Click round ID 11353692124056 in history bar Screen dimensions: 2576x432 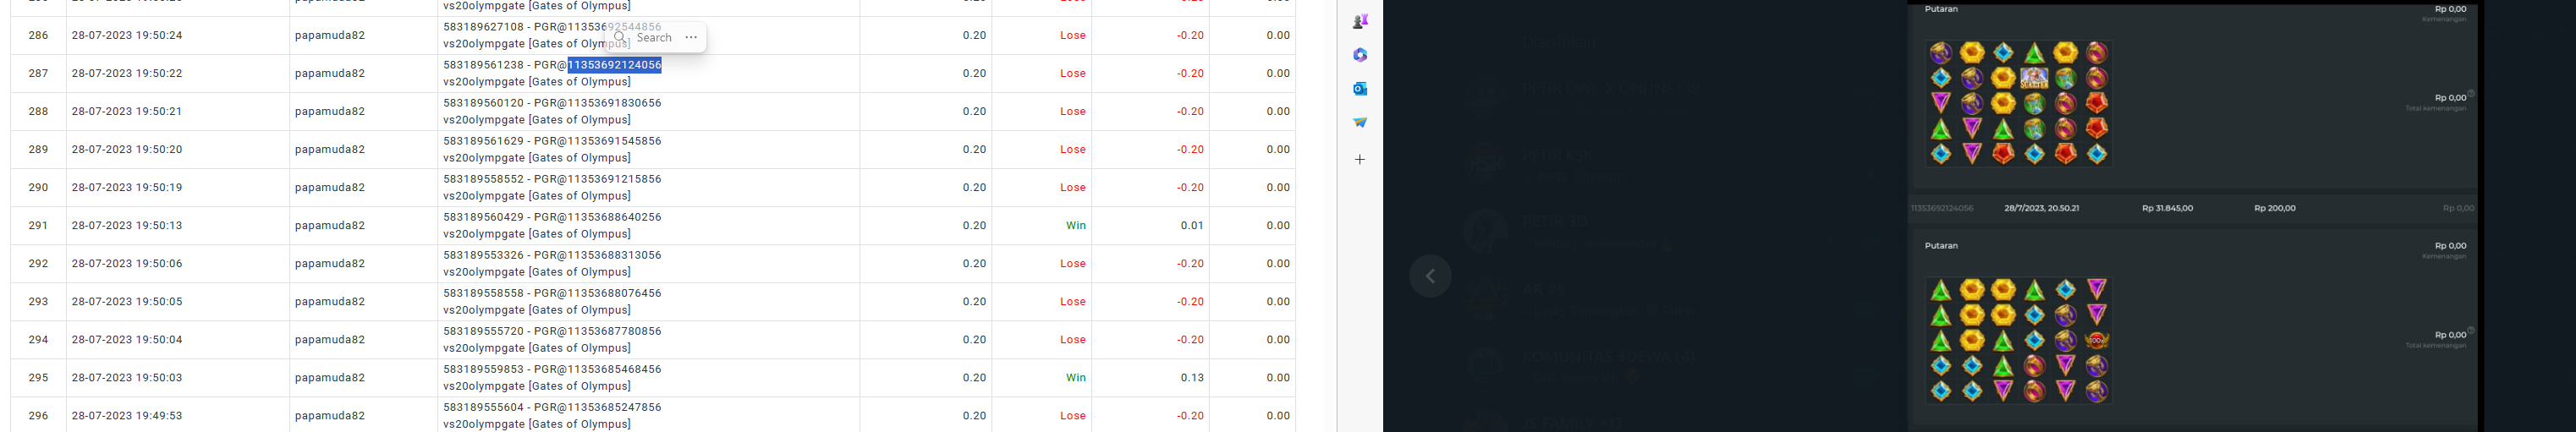coord(1941,208)
